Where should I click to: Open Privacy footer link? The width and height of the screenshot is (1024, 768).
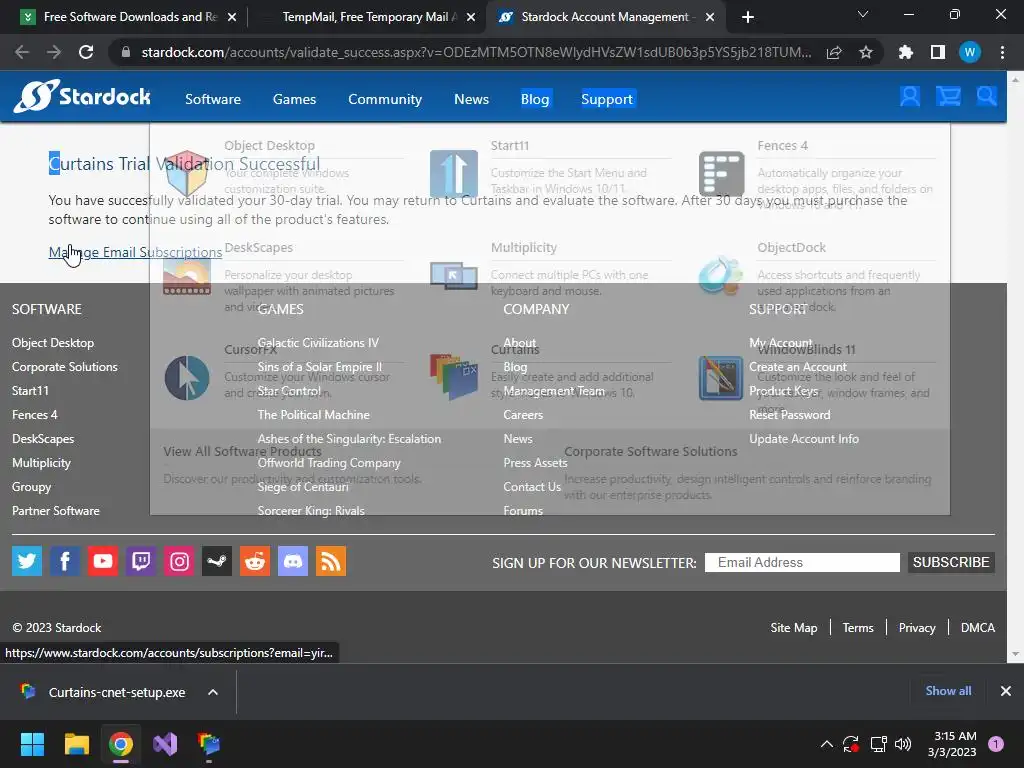click(x=917, y=628)
